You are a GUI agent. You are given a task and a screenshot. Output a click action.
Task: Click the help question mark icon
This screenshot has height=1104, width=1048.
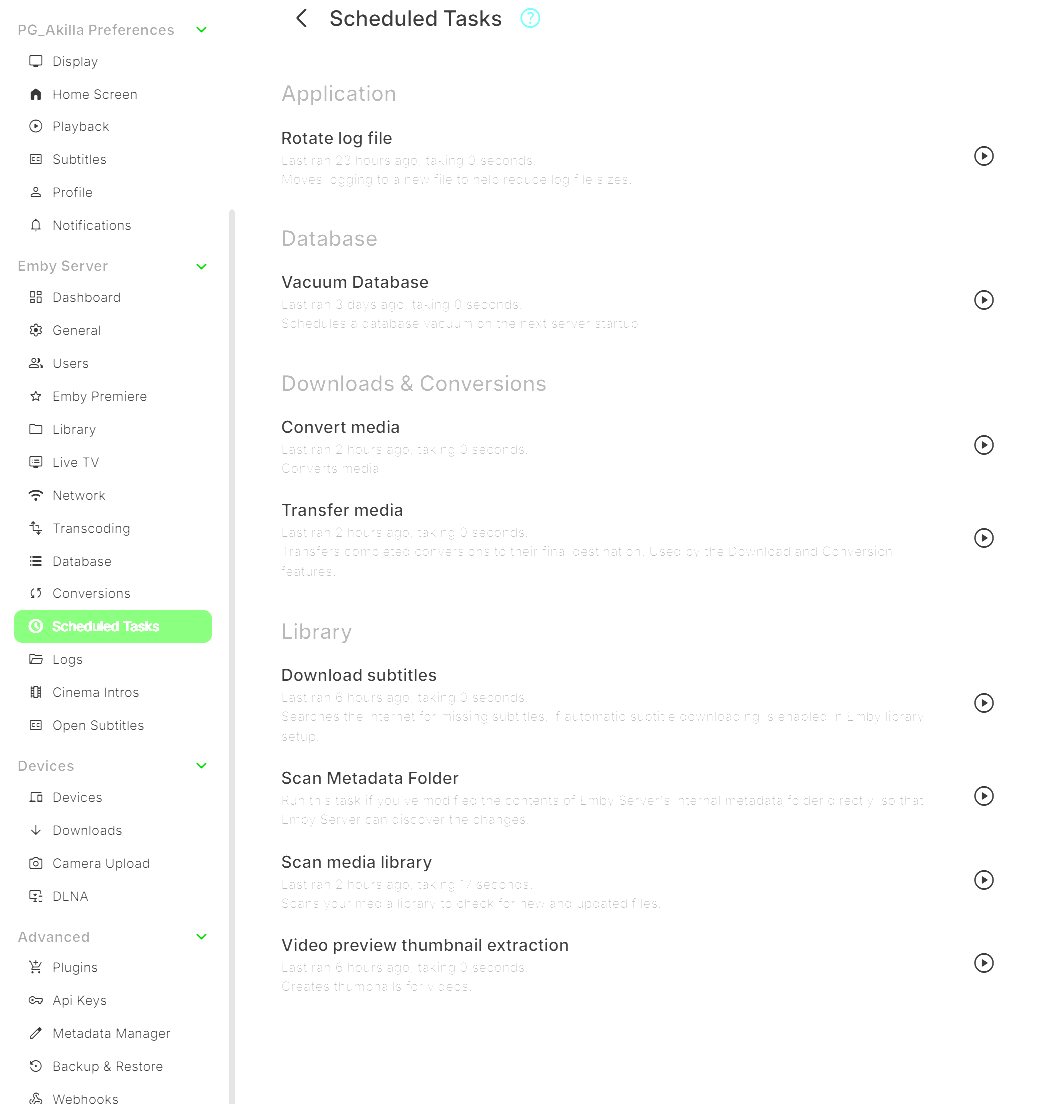[530, 18]
